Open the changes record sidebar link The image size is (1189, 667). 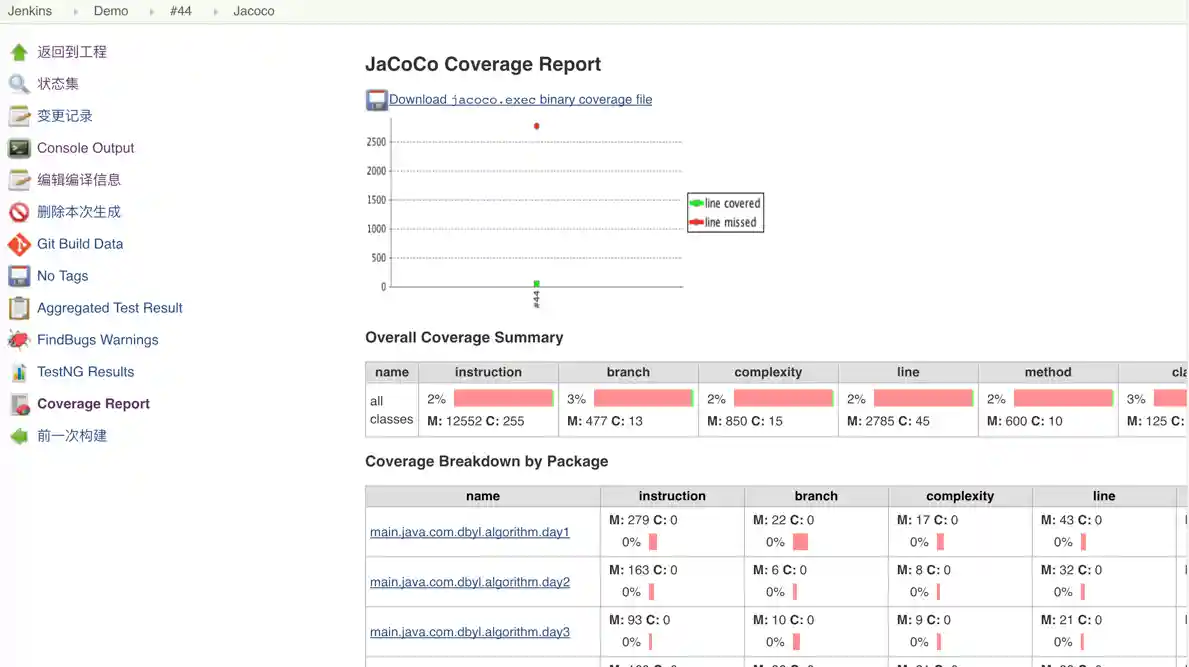tap(65, 116)
